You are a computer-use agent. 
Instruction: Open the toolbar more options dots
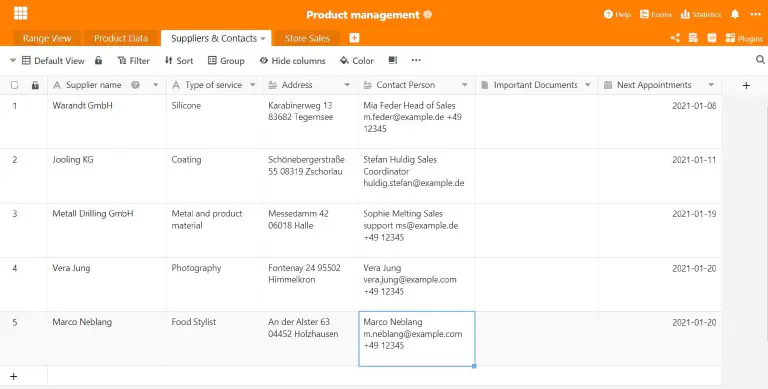pyautogui.click(x=416, y=60)
